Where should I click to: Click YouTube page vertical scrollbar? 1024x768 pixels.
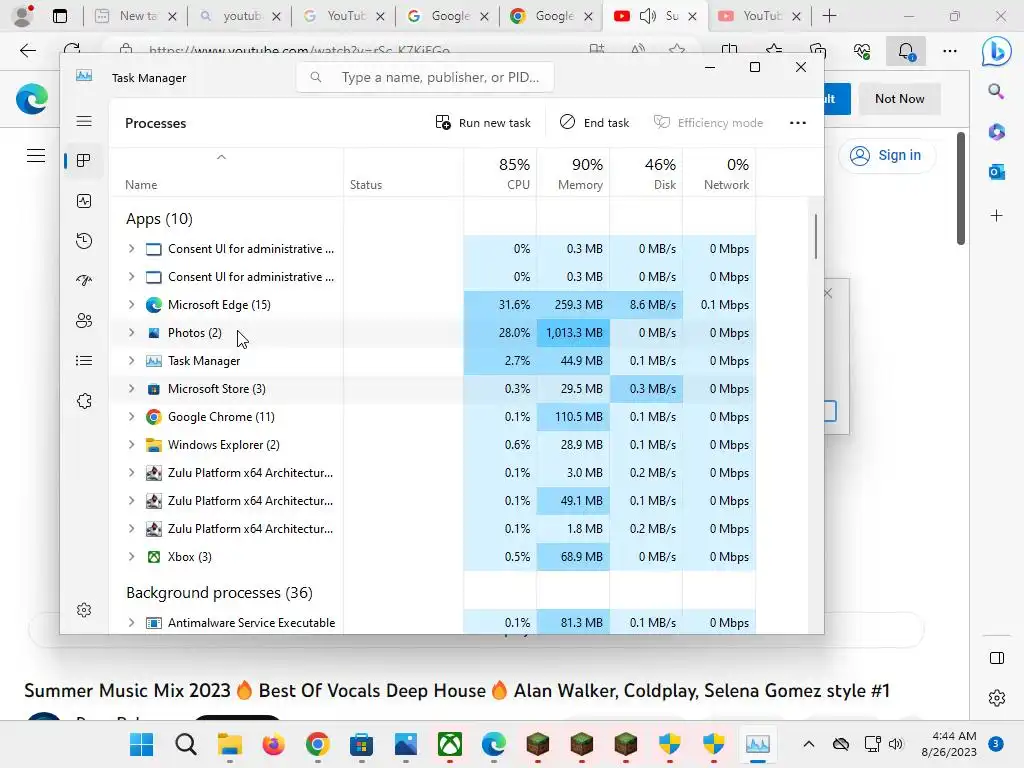pyautogui.click(x=961, y=188)
